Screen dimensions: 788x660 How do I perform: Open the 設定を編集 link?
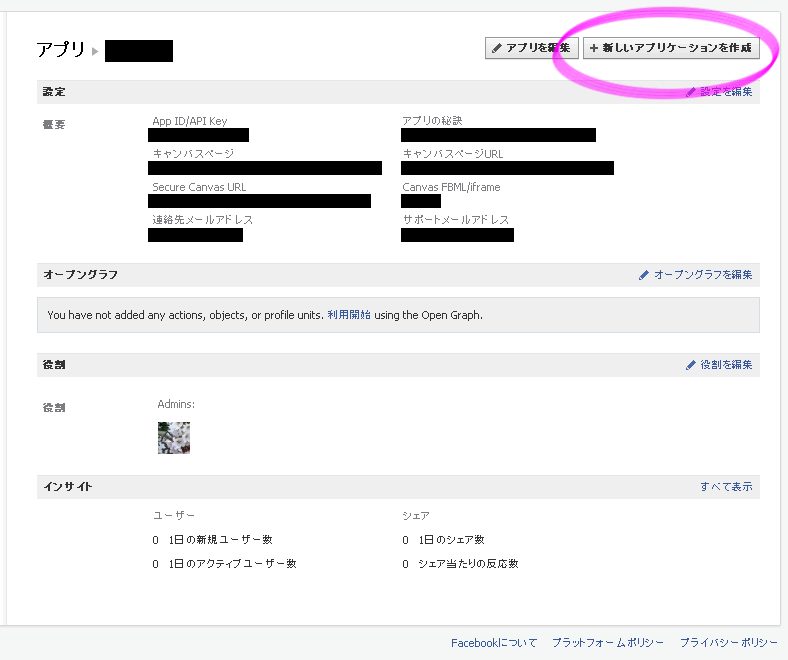[x=726, y=91]
